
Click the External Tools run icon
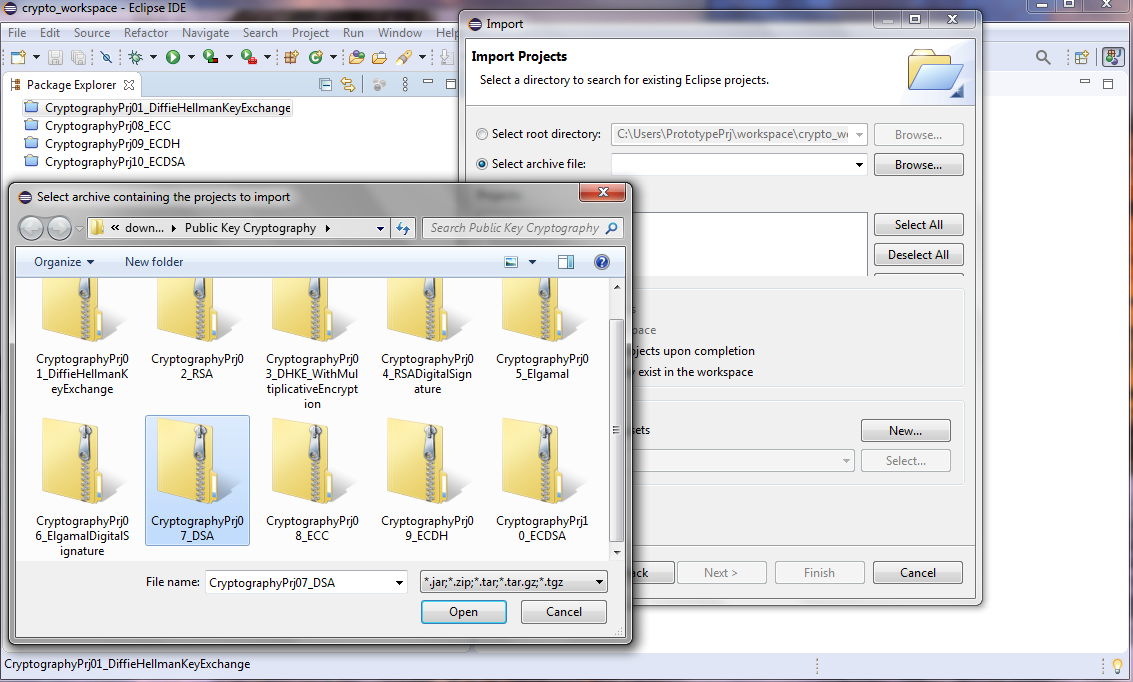249,57
